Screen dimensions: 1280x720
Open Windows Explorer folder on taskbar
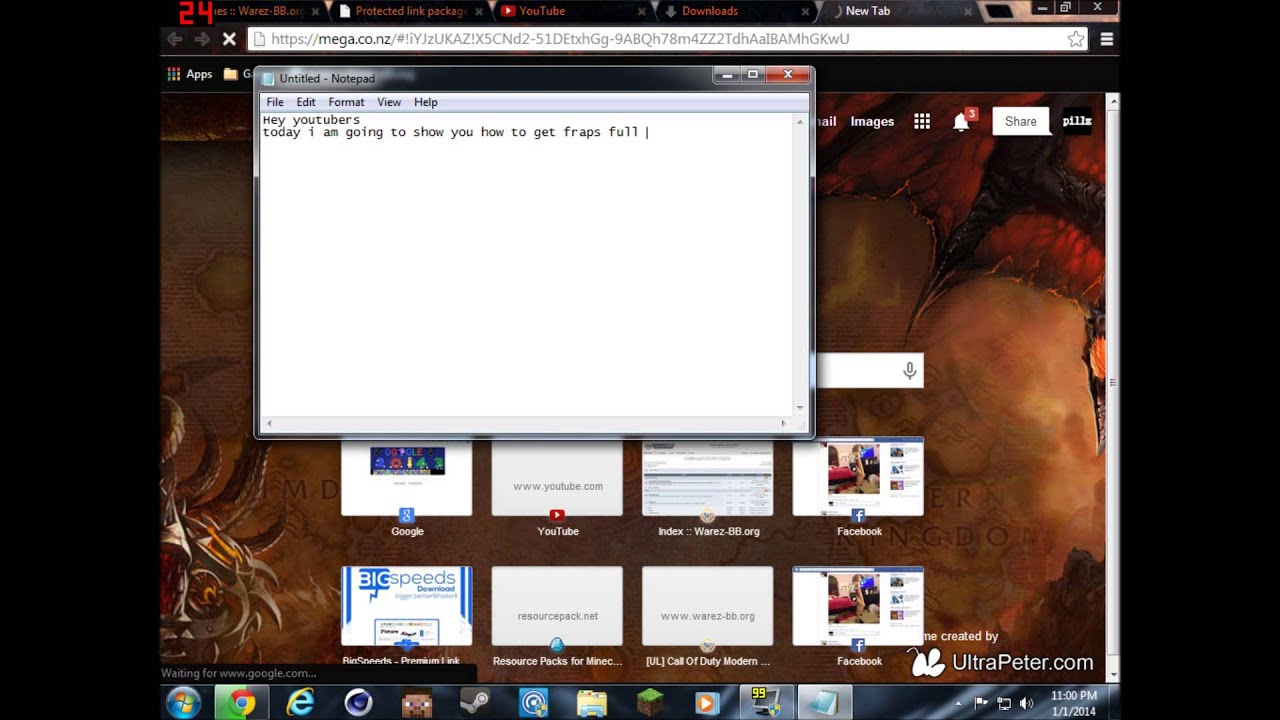(x=591, y=703)
